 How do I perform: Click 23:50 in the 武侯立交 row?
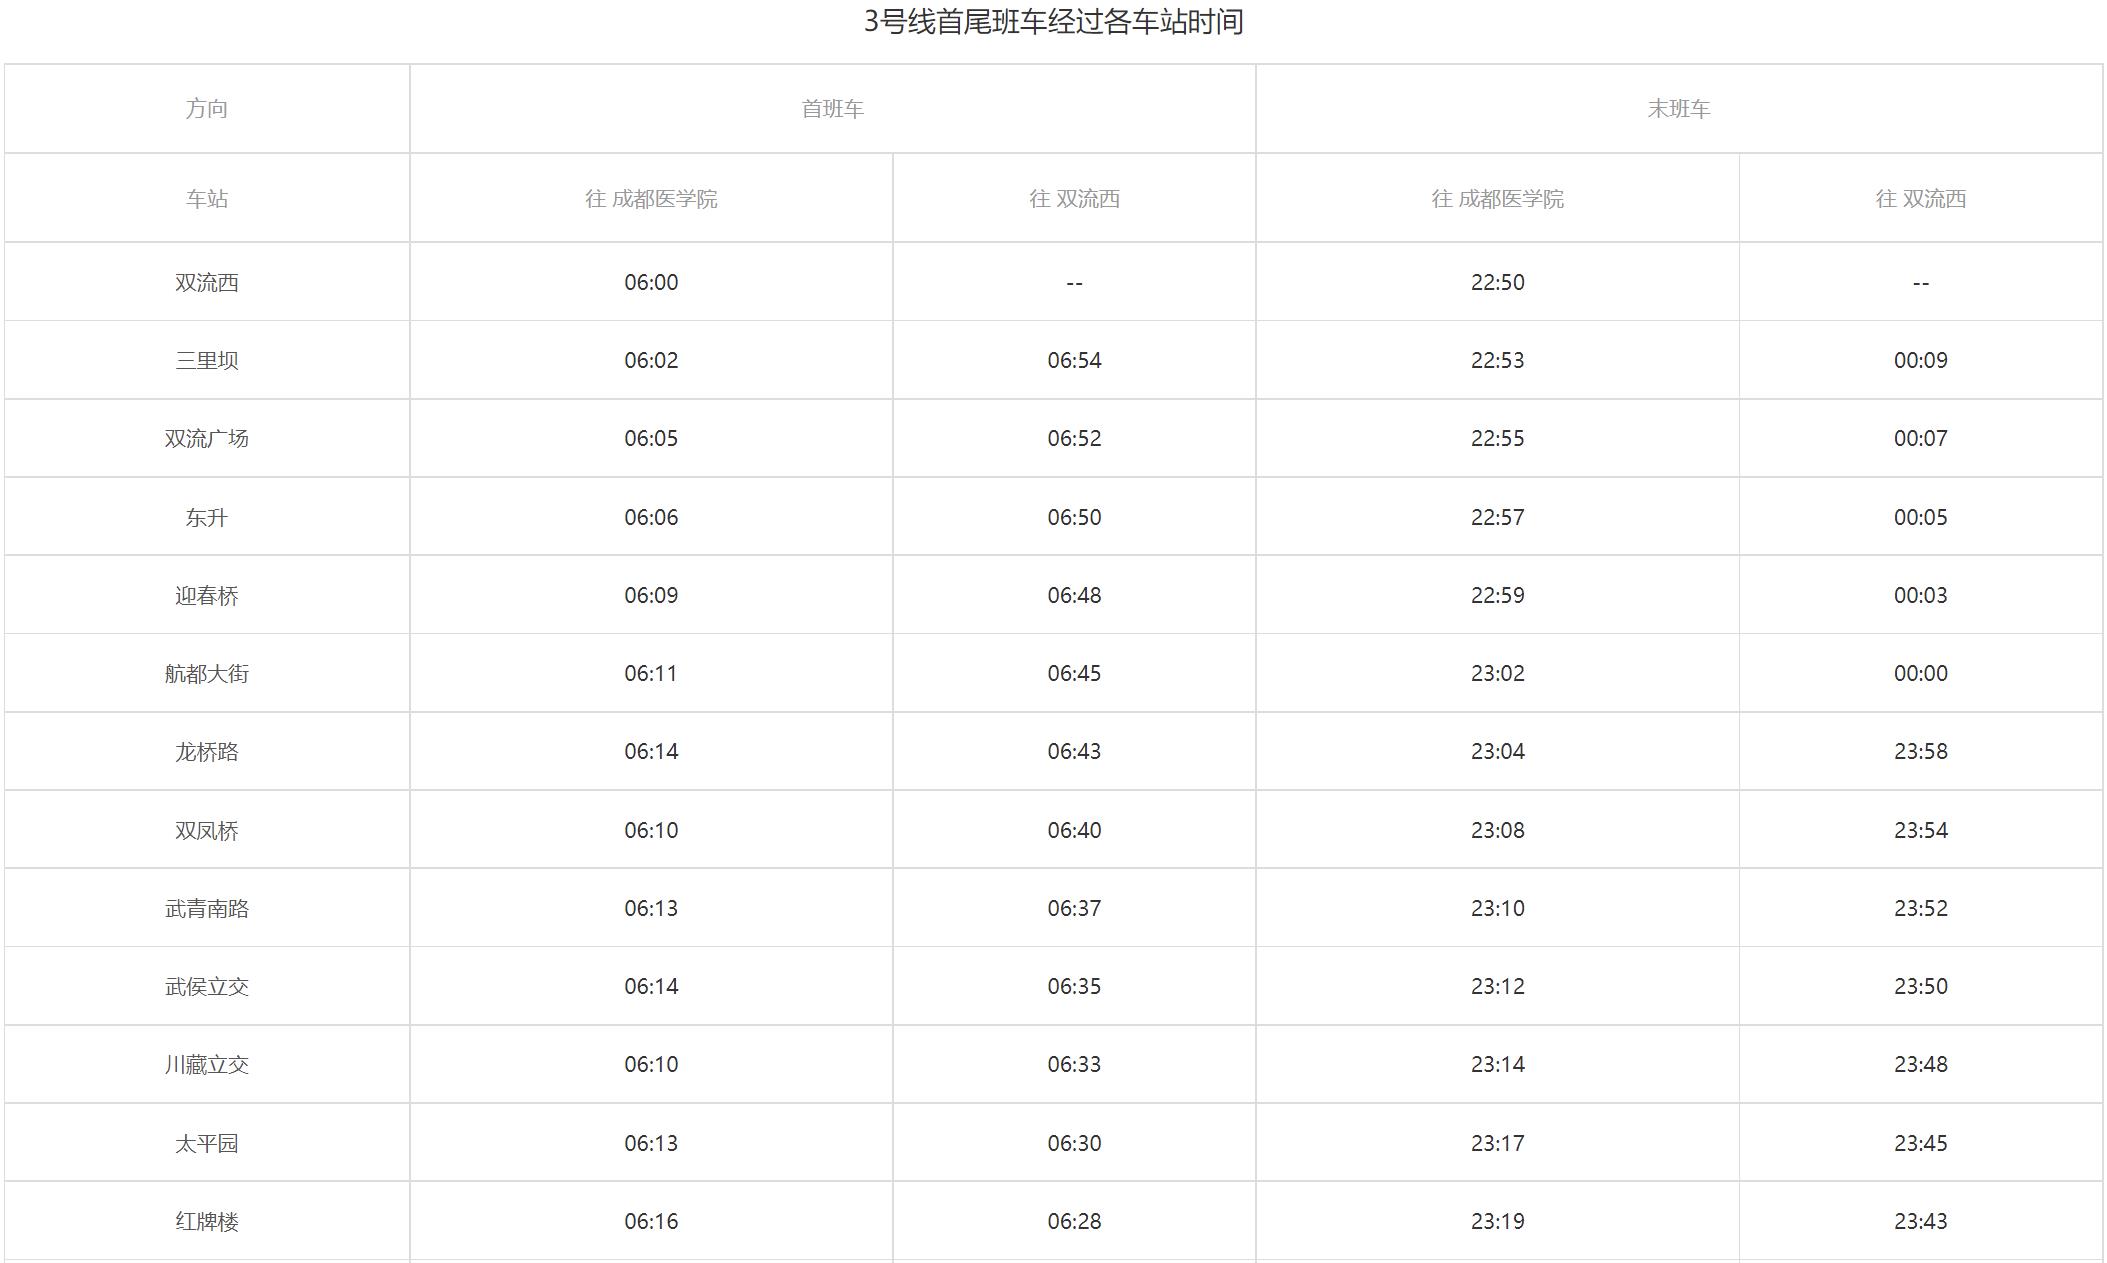pos(1920,986)
